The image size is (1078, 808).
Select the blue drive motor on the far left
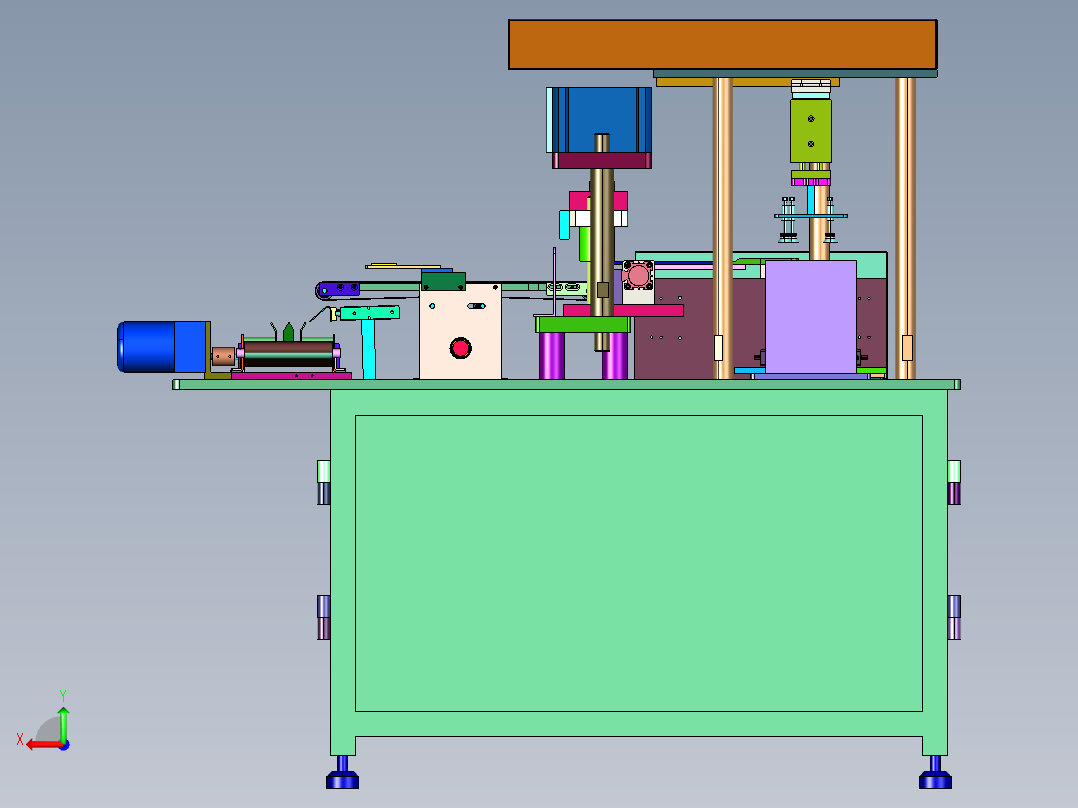click(x=164, y=347)
